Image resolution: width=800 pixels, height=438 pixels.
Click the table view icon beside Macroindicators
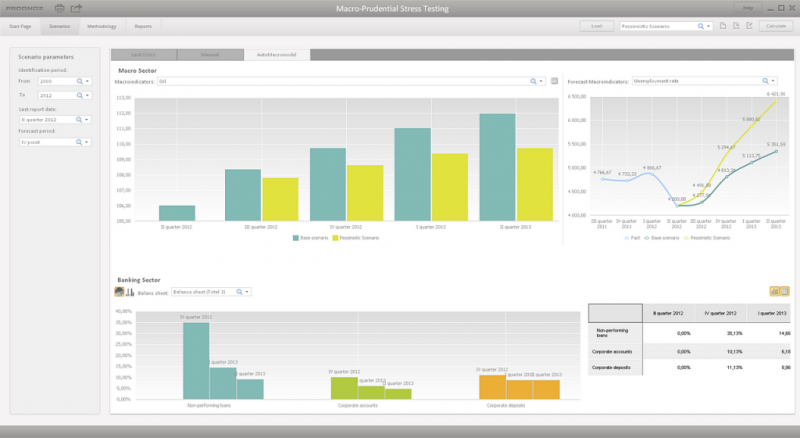[554, 80]
